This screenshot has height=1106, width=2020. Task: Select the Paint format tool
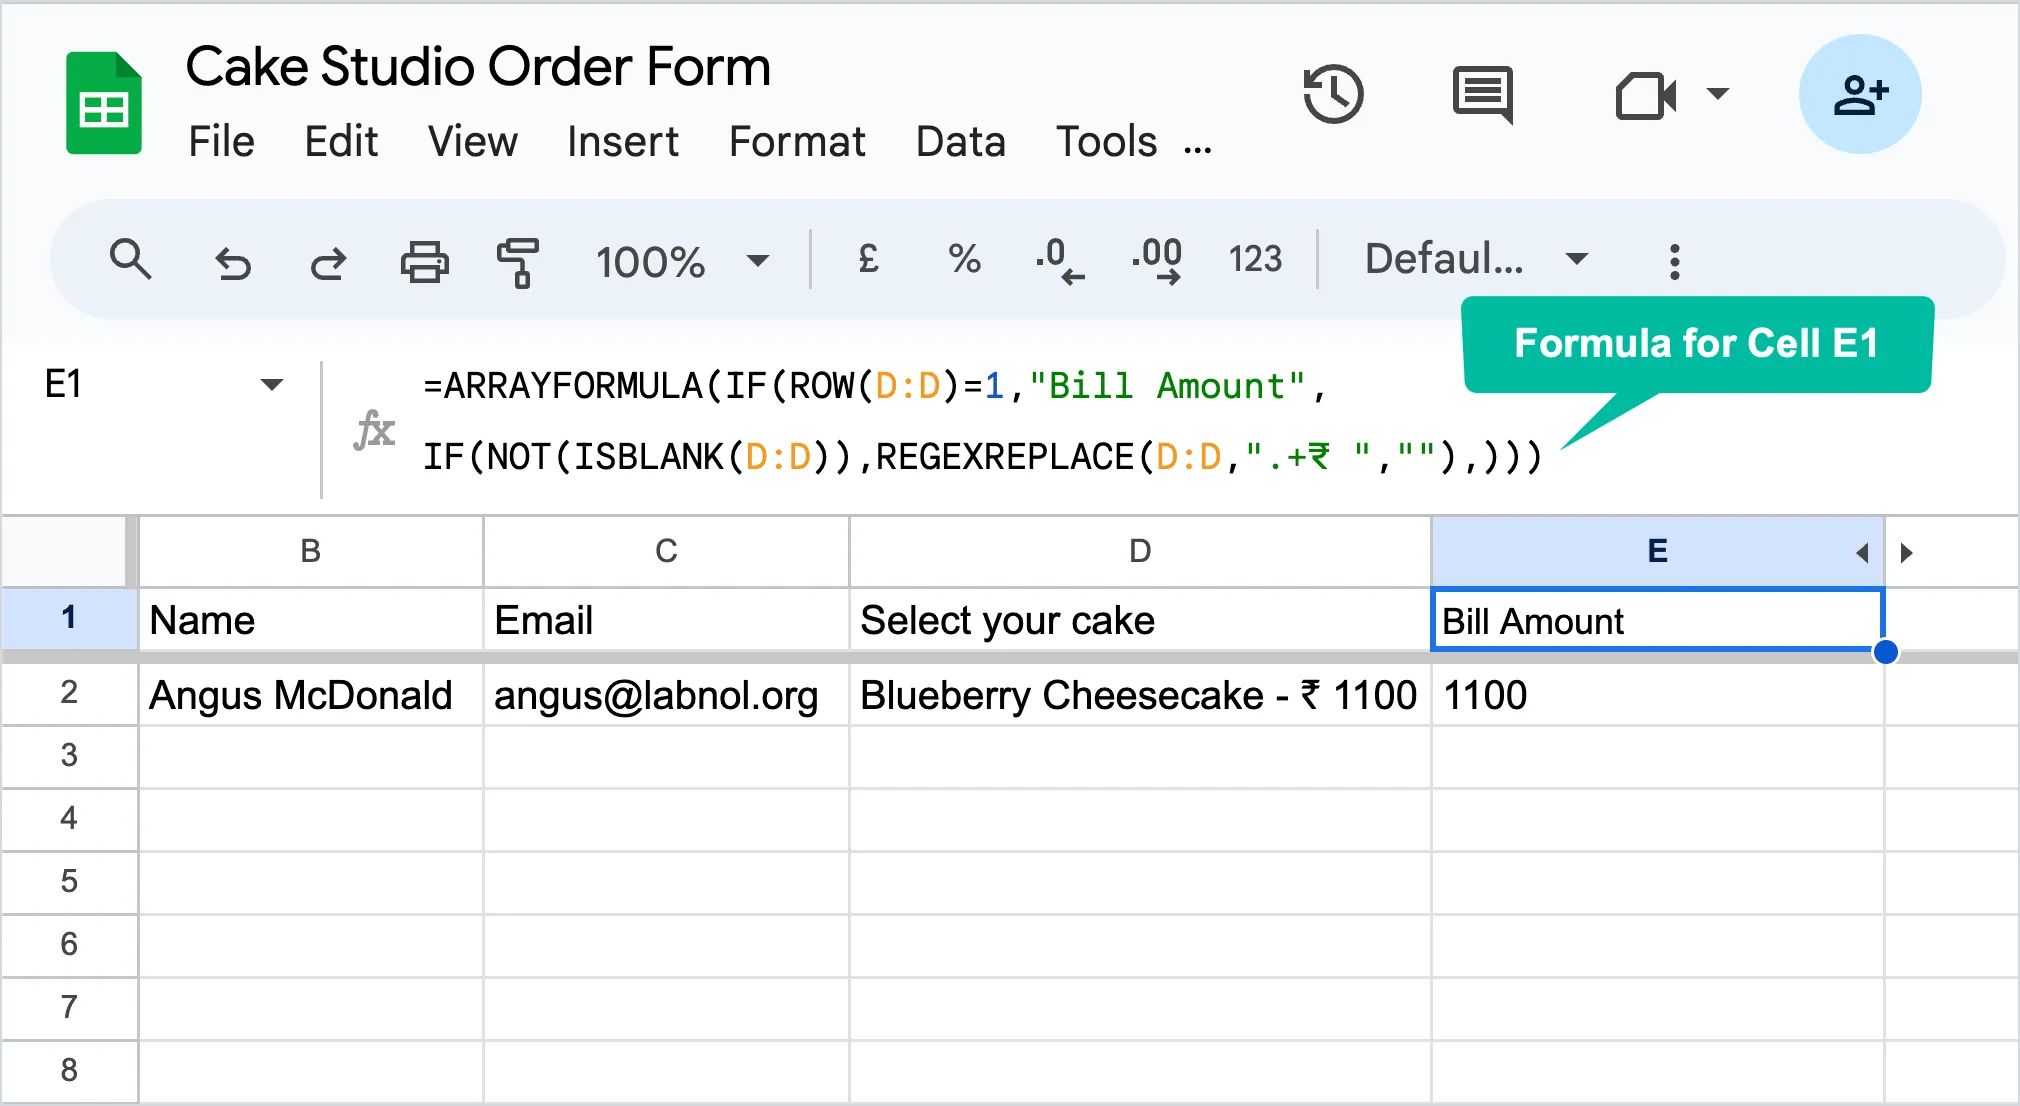coord(520,261)
